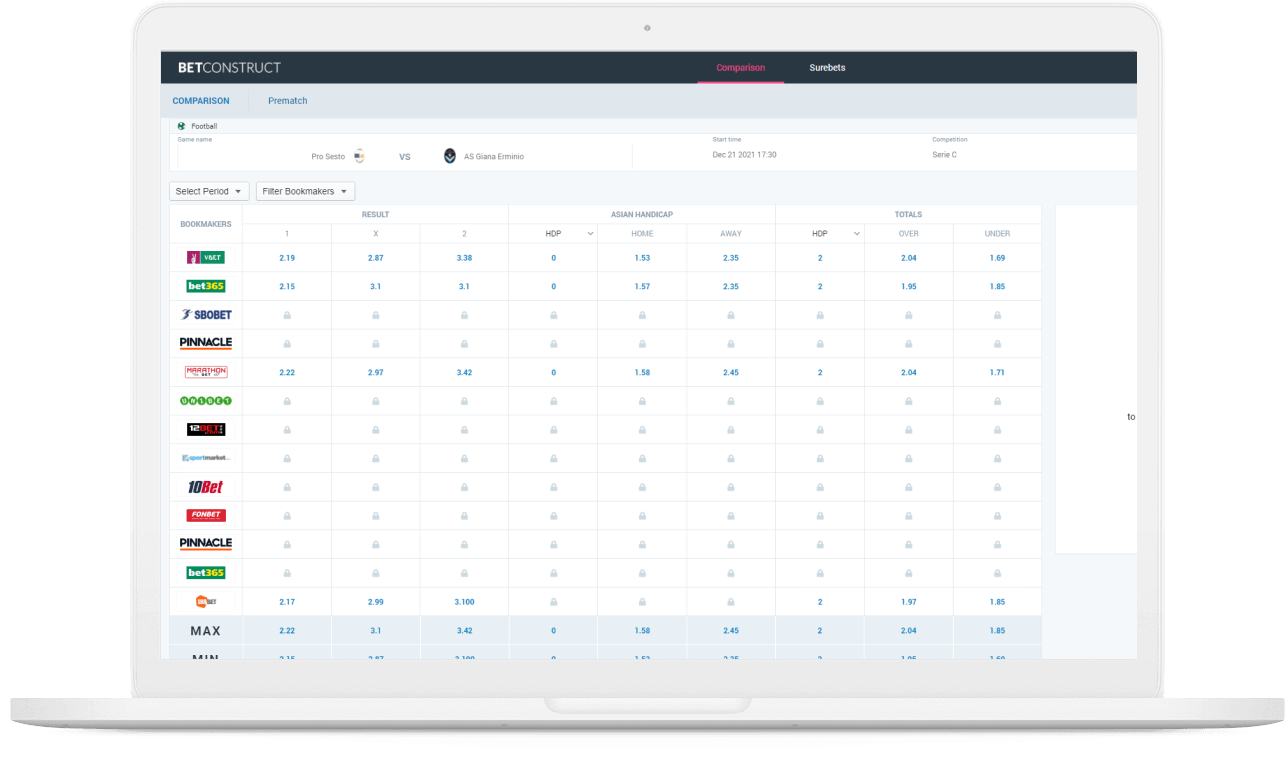The width and height of the screenshot is (1285, 768).
Task: Select the 12BET bookmaker logo
Action: 206,429
